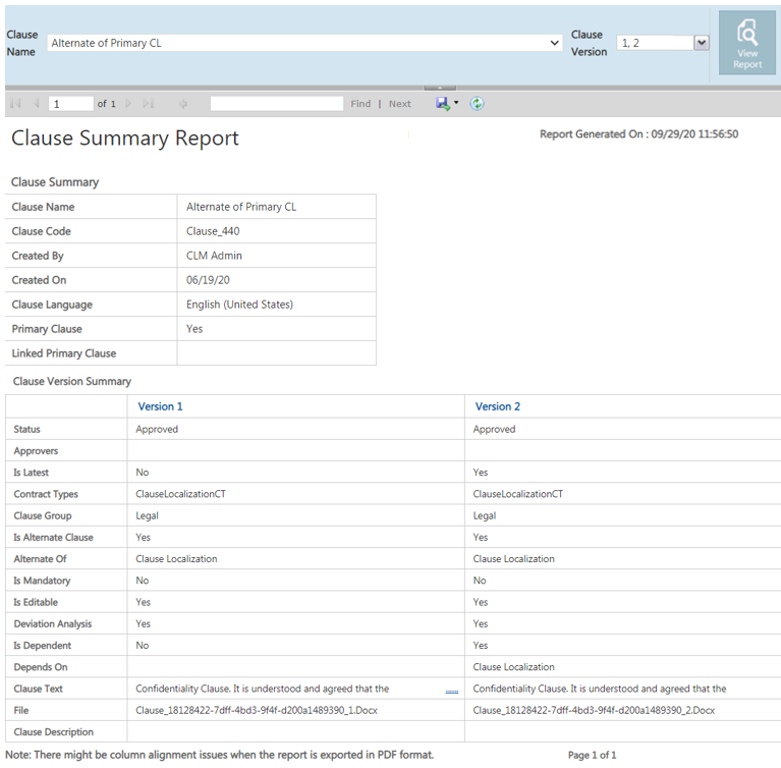The image size is (781, 768).
Task: Click the Version 2 Docx file name
Action: pos(594,710)
